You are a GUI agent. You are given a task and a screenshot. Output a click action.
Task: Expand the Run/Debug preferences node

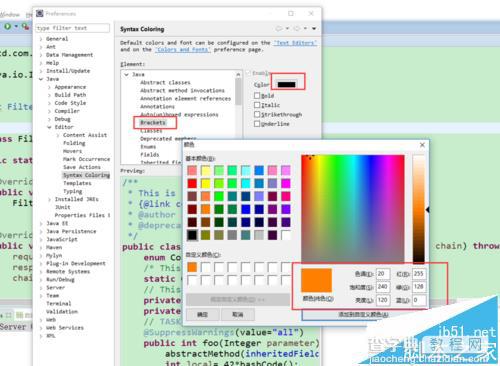pyautogui.click(x=41, y=279)
